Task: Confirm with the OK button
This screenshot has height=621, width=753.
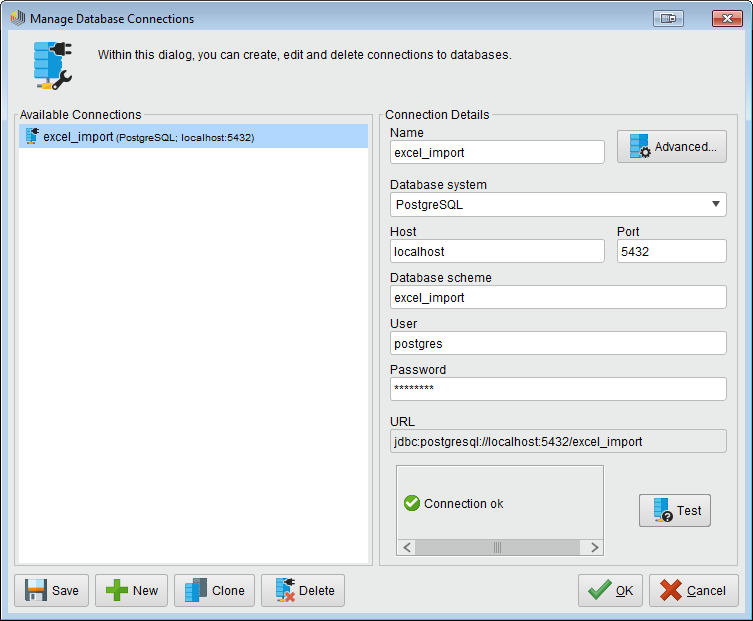Action: point(610,590)
